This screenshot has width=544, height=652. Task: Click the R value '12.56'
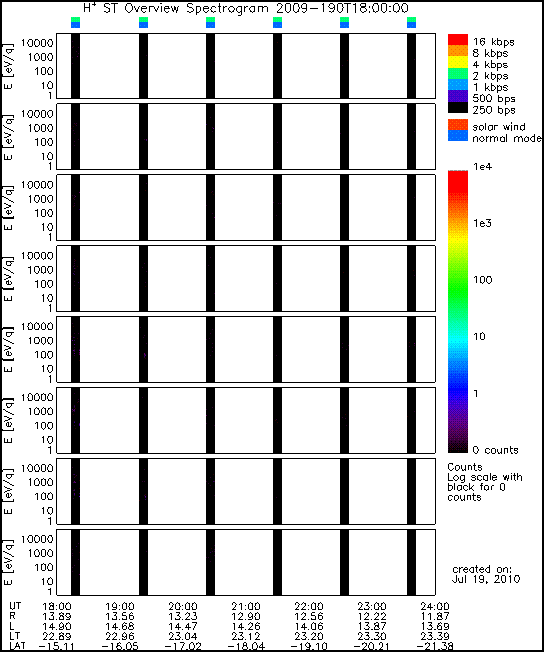[x=309, y=617]
